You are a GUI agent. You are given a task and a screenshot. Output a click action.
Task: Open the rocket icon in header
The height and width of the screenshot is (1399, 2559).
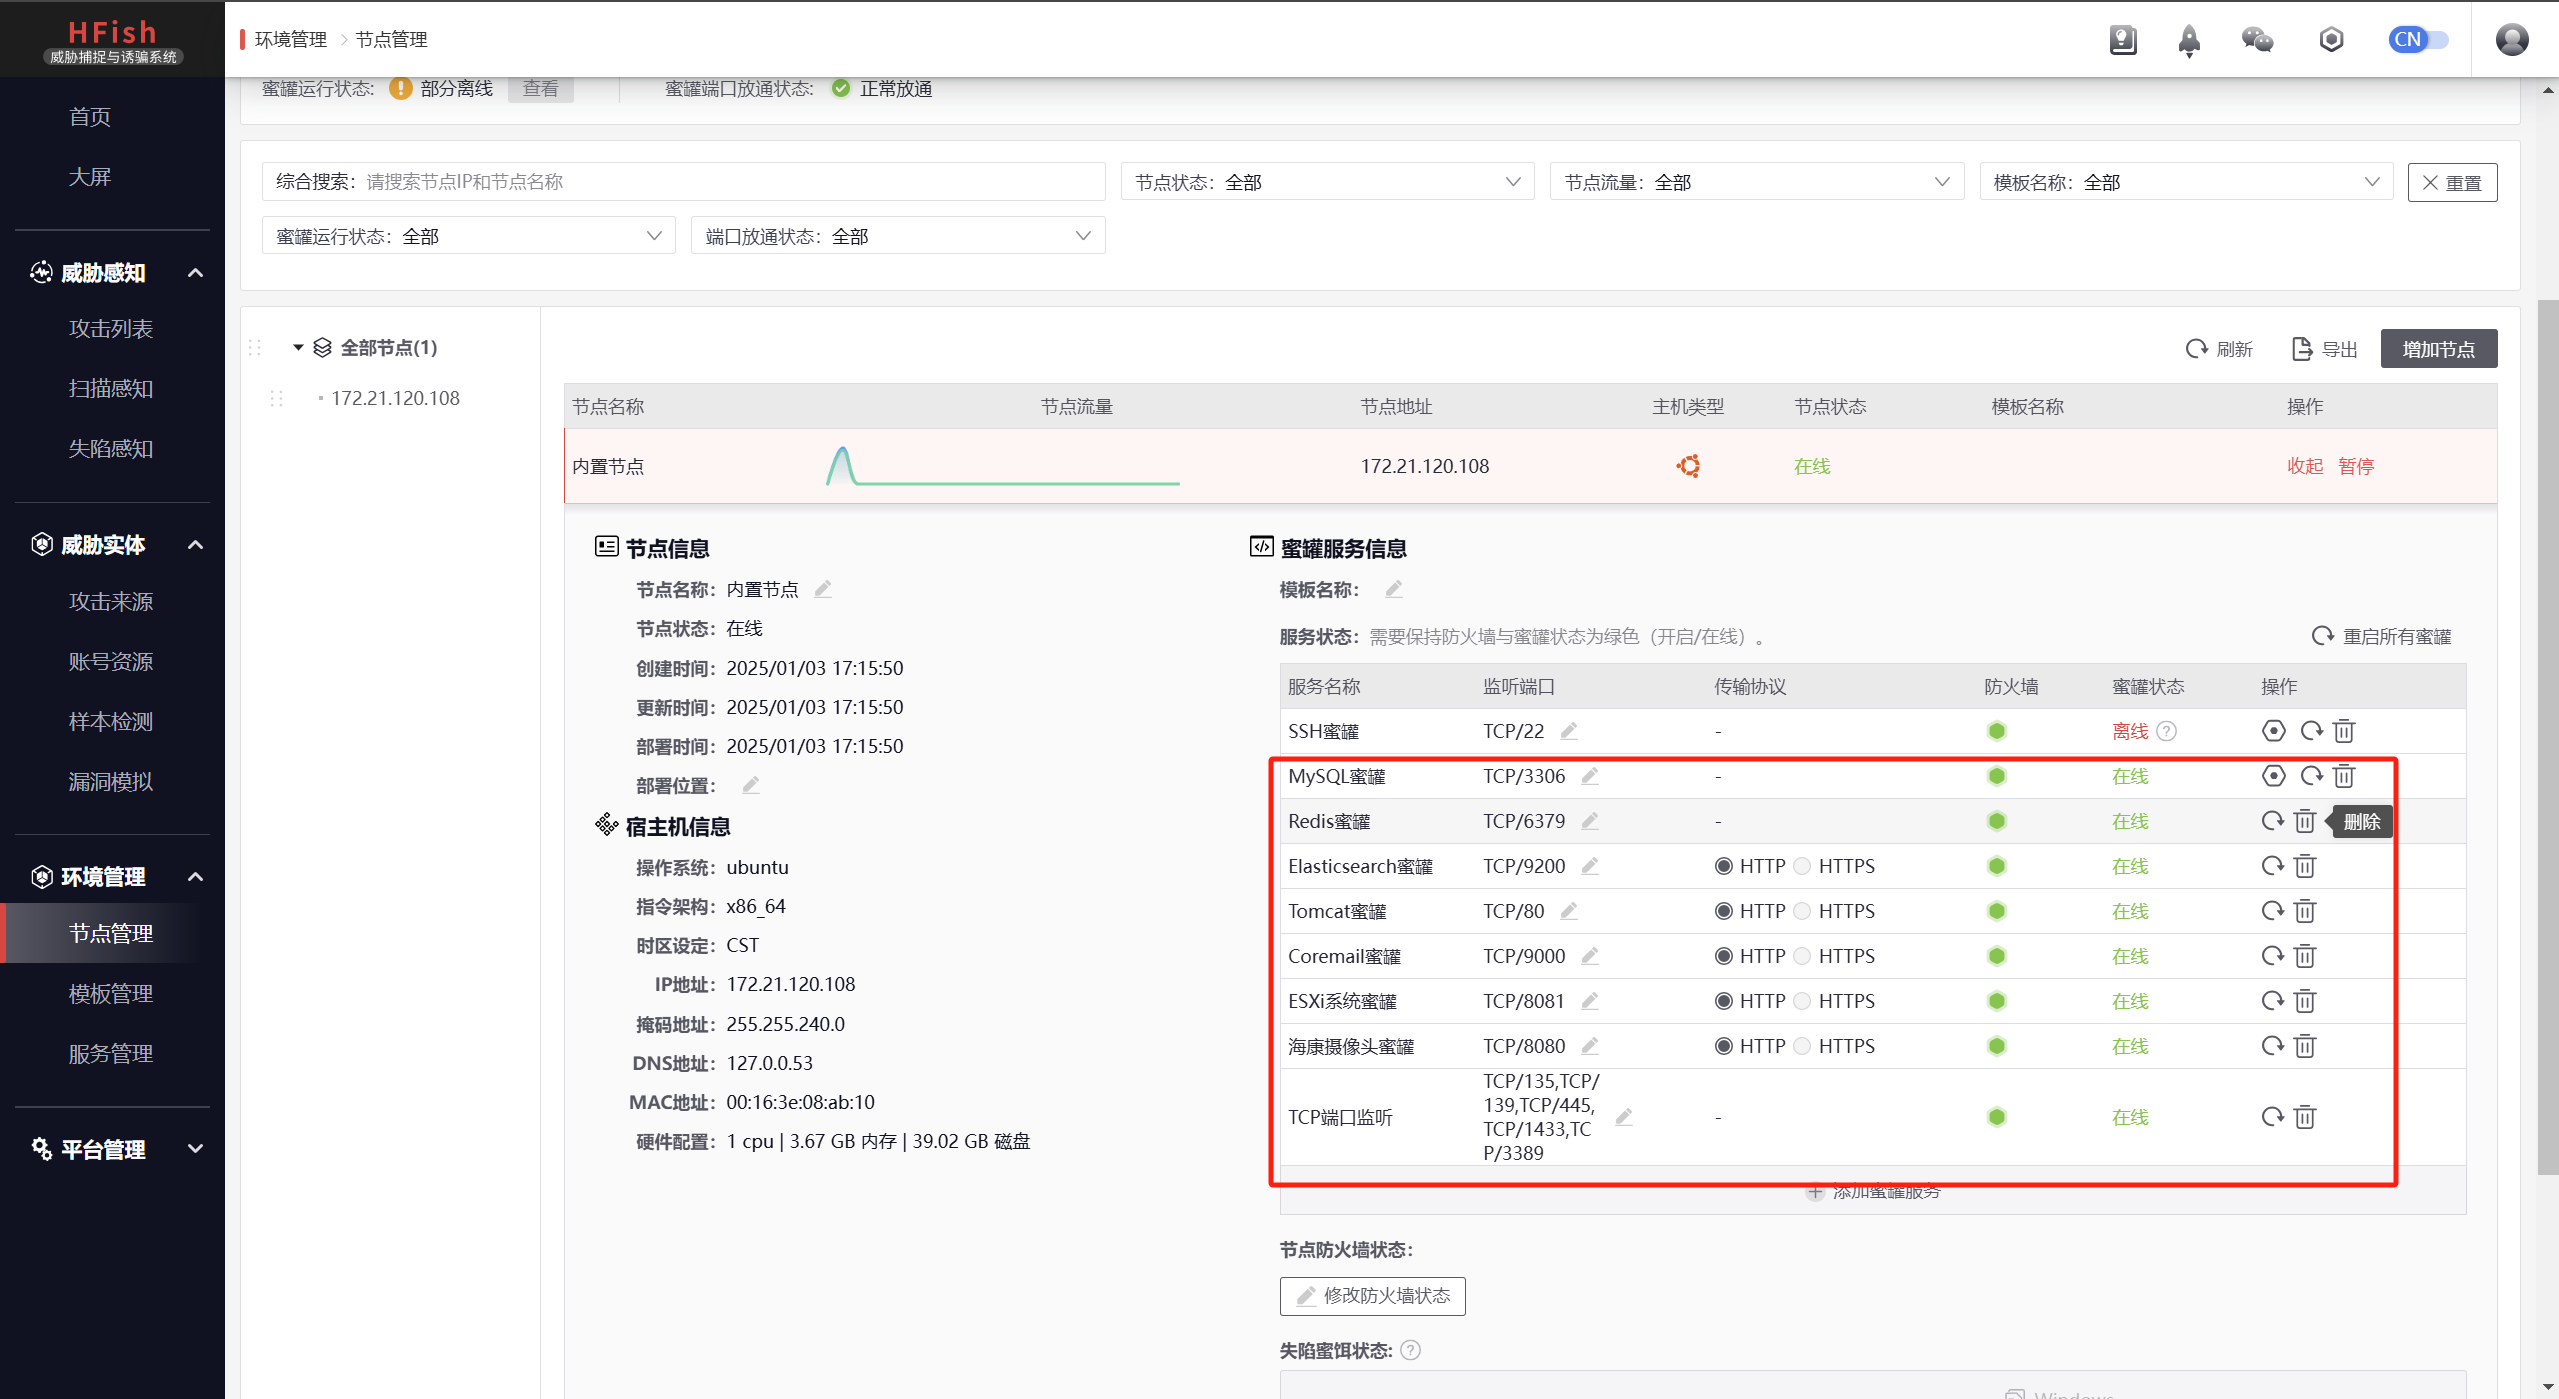click(2189, 40)
